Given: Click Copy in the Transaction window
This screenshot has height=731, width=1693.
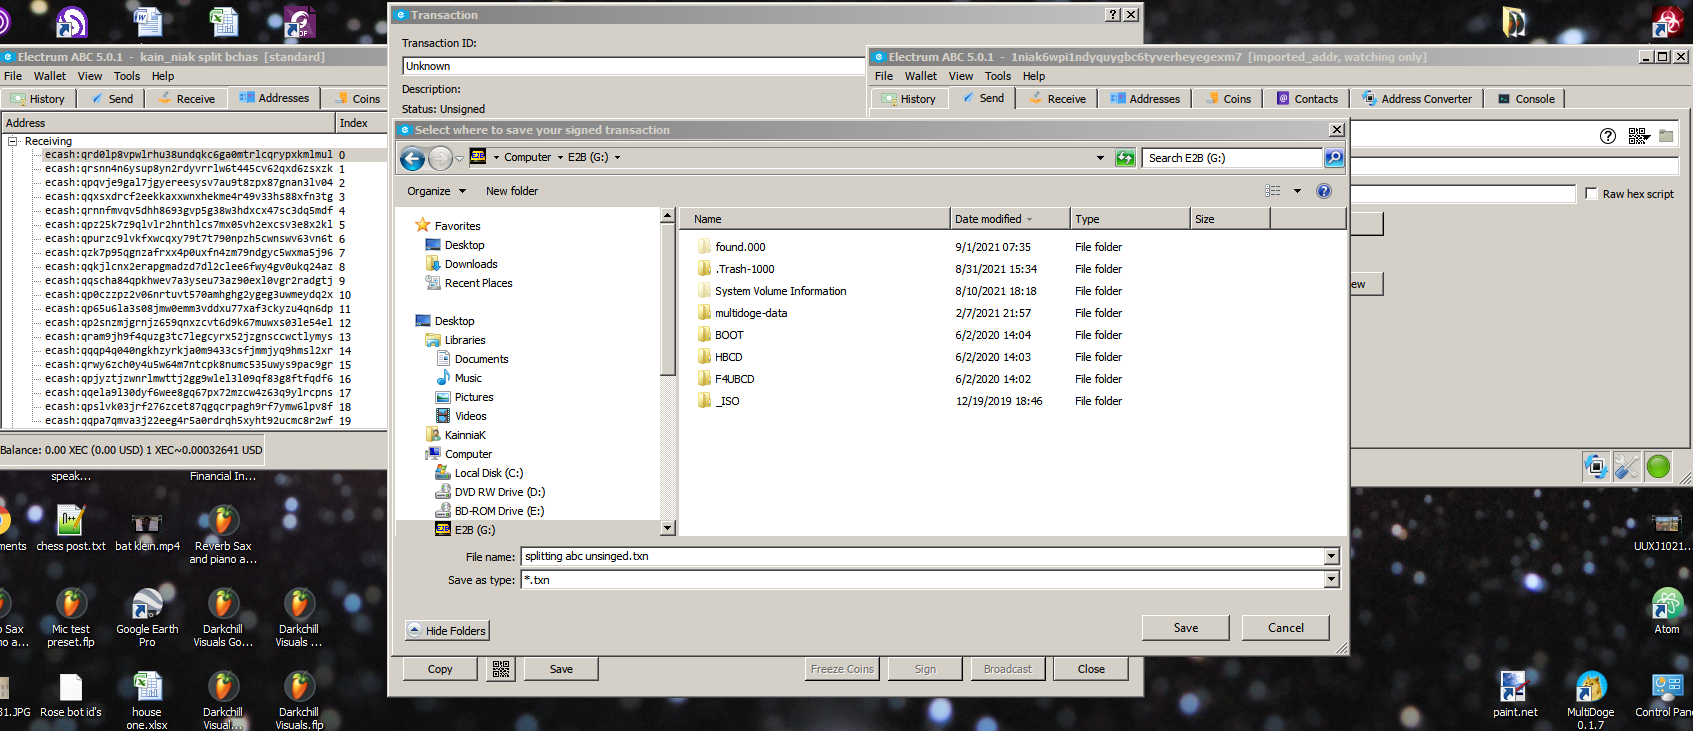Looking at the screenshot, I should click(440, 669).
